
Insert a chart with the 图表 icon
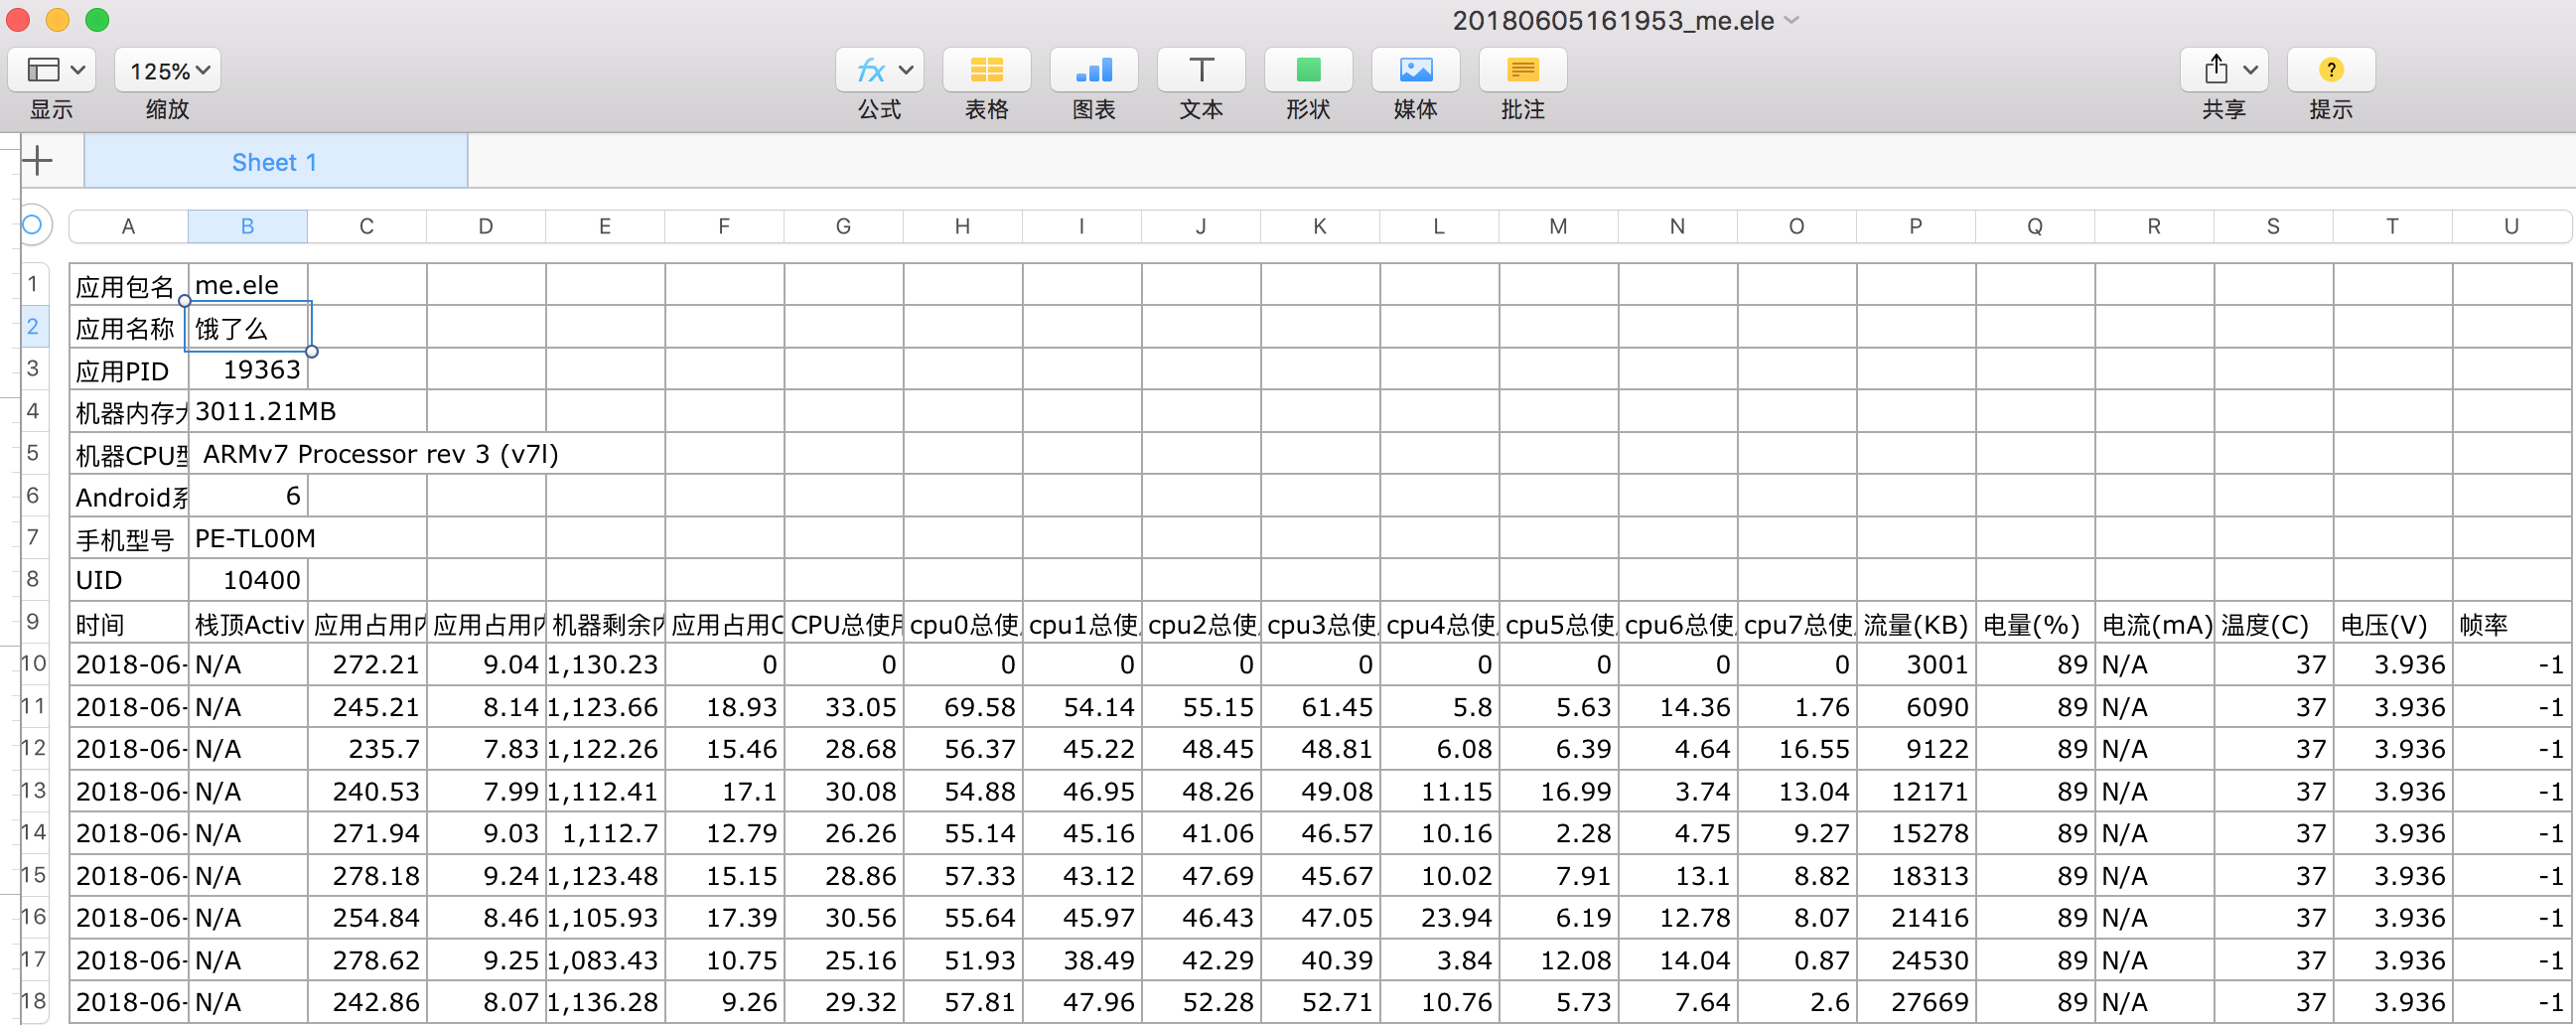pyautogui.click(x=1093, y=70)
